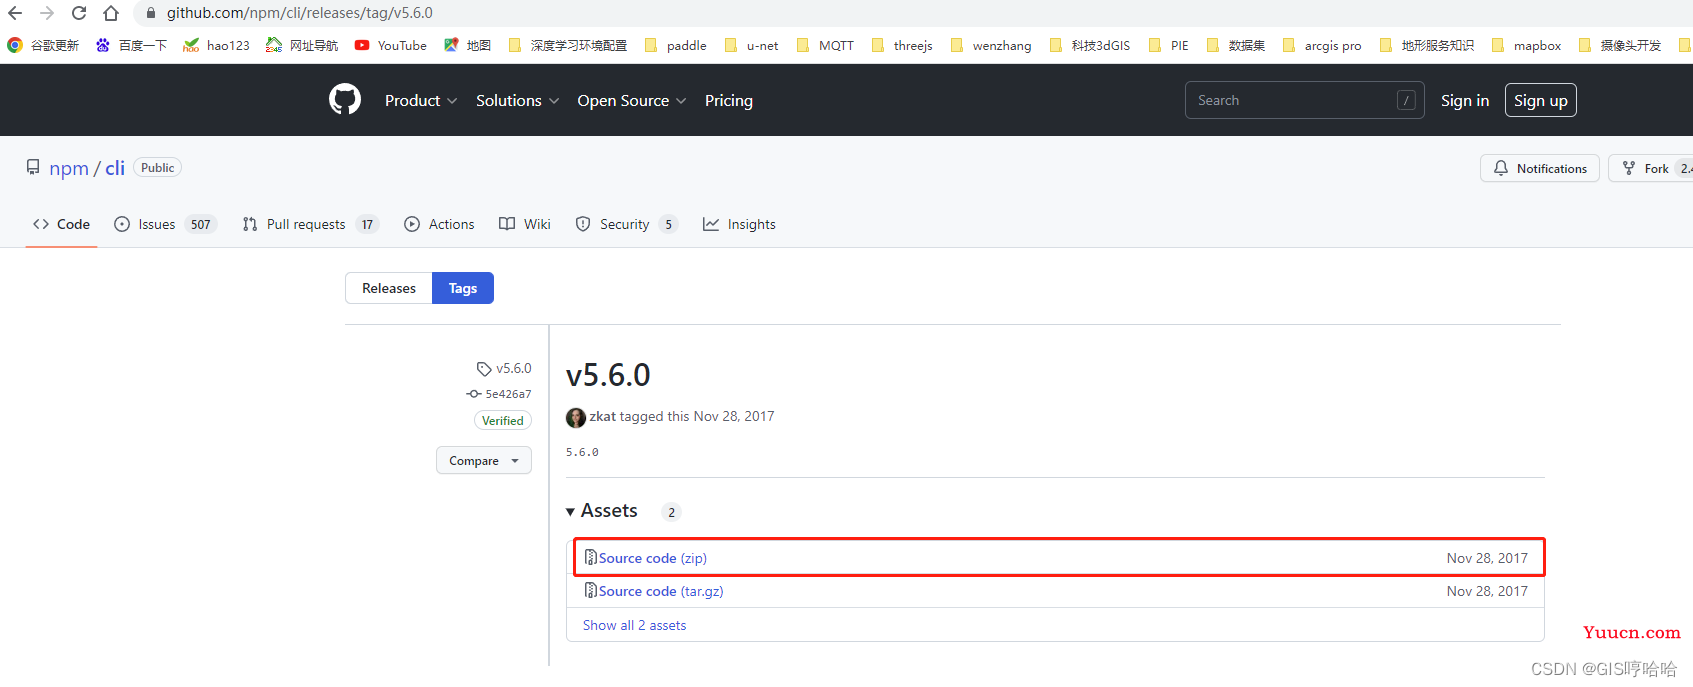Switch to the Releases view

pyautogui.click(x=389, y=288)
